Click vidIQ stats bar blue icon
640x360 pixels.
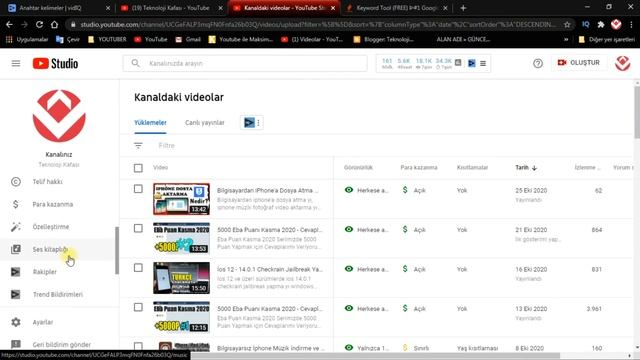pyautogui.click(x=471, y=63)
